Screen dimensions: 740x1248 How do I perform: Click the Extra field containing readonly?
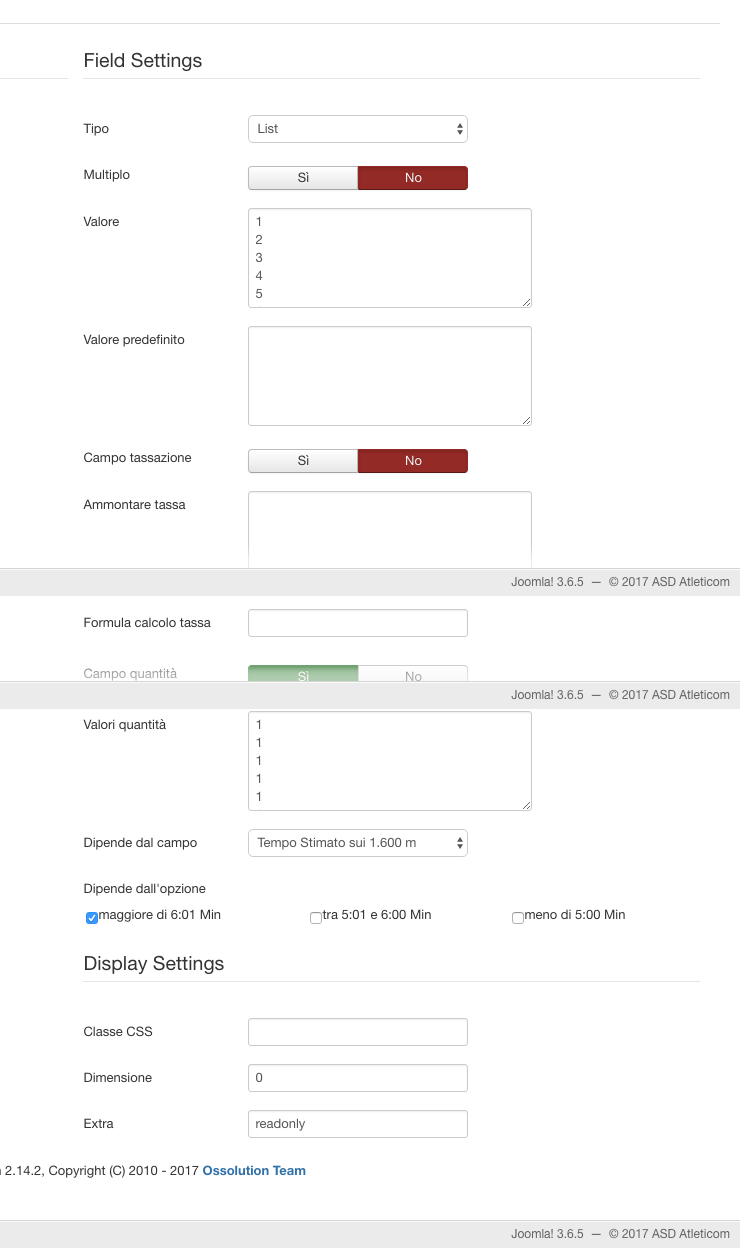coord(357,1124)
